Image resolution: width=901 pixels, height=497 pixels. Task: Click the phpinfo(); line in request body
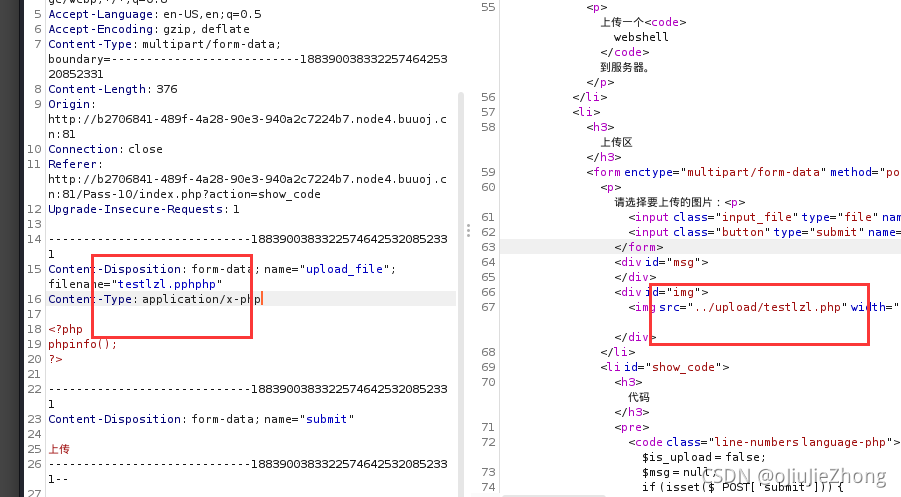82,344
